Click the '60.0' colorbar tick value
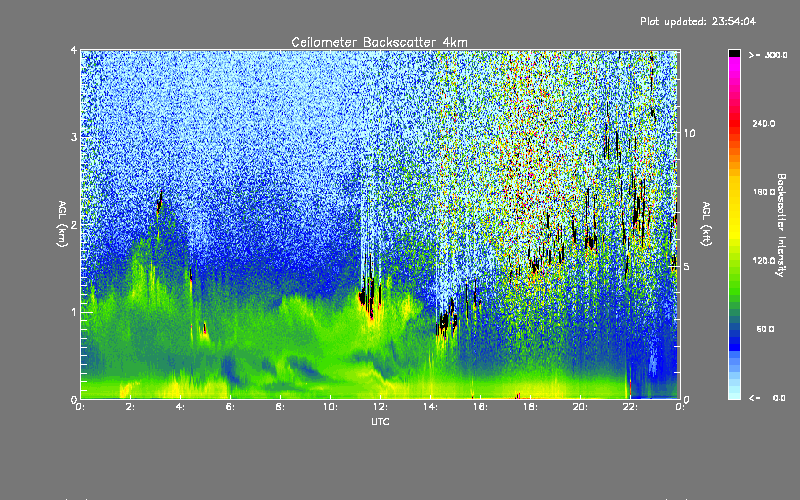800x500 pixels. pos(765,329)
